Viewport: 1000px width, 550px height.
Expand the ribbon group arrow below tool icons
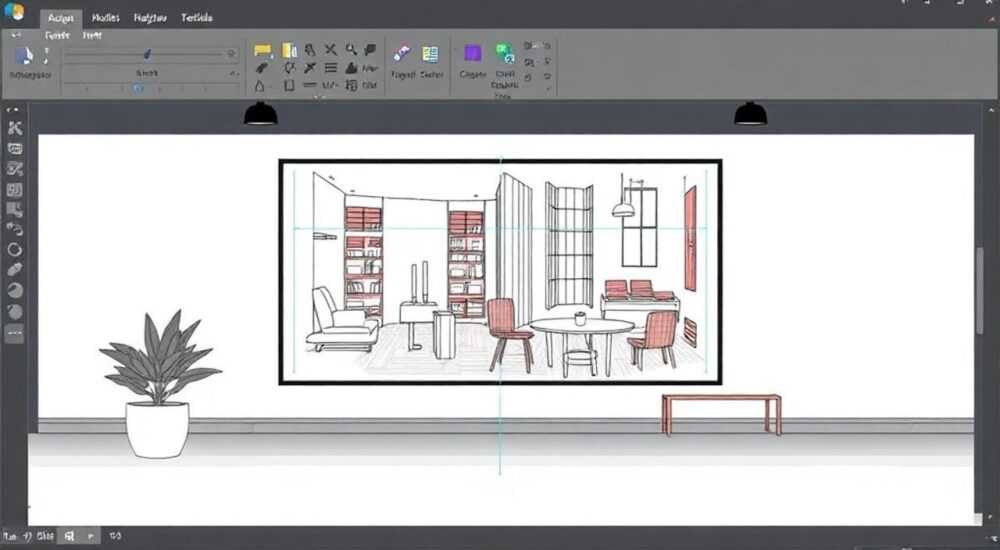(x=317, y=98)
